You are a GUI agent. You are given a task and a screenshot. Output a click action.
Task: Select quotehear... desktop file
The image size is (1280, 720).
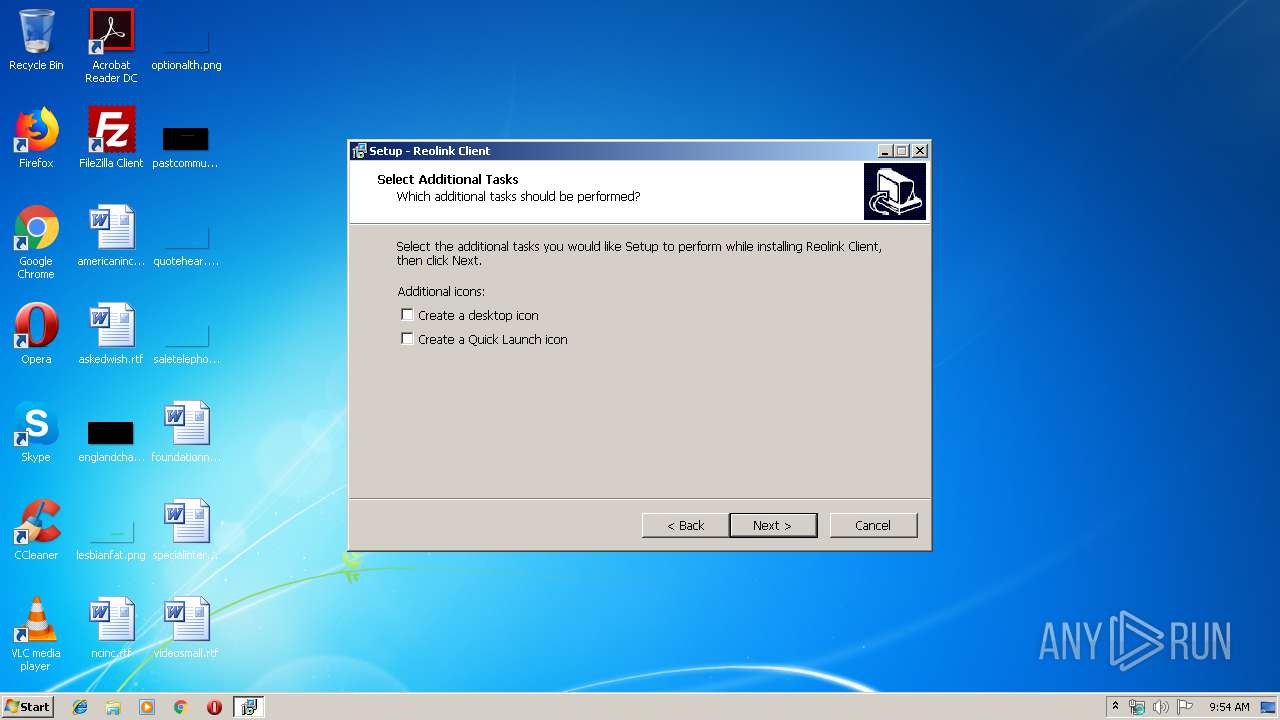186,244
